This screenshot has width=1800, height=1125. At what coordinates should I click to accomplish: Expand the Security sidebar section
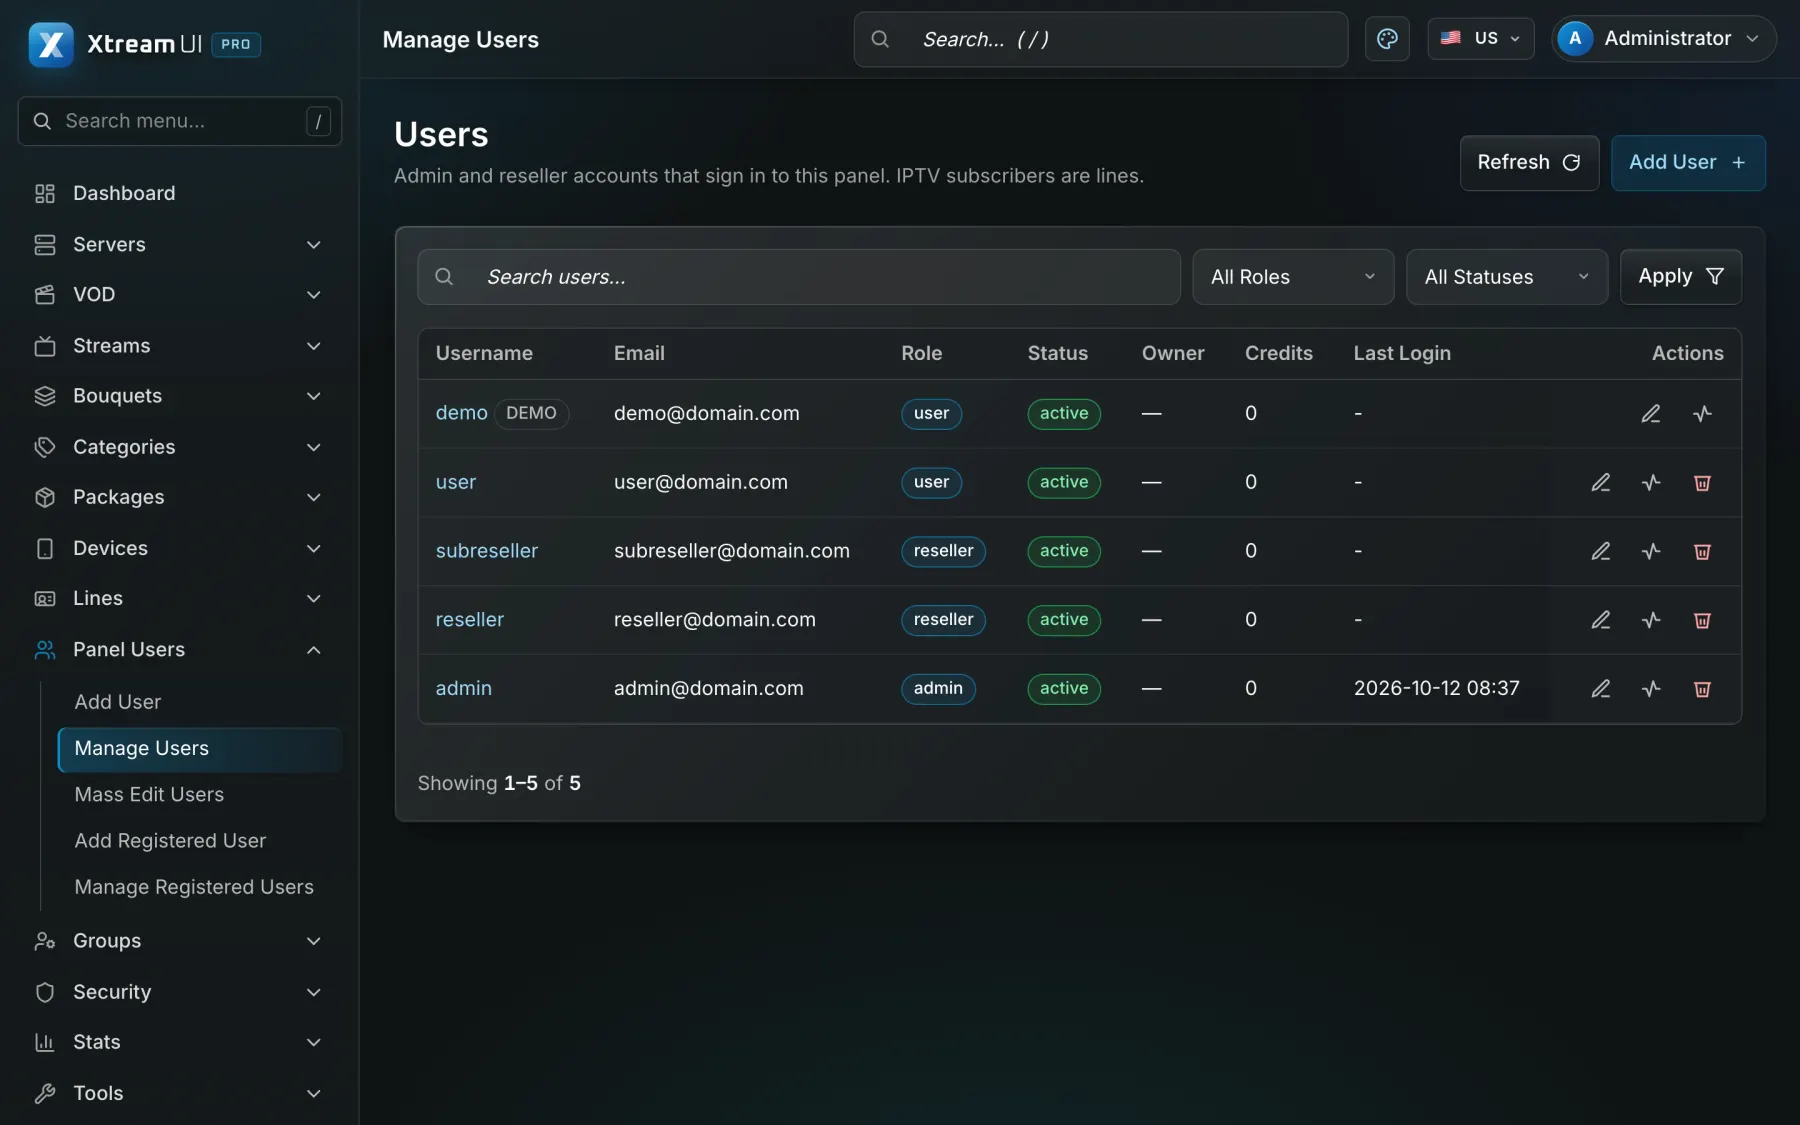click(179, 992)
